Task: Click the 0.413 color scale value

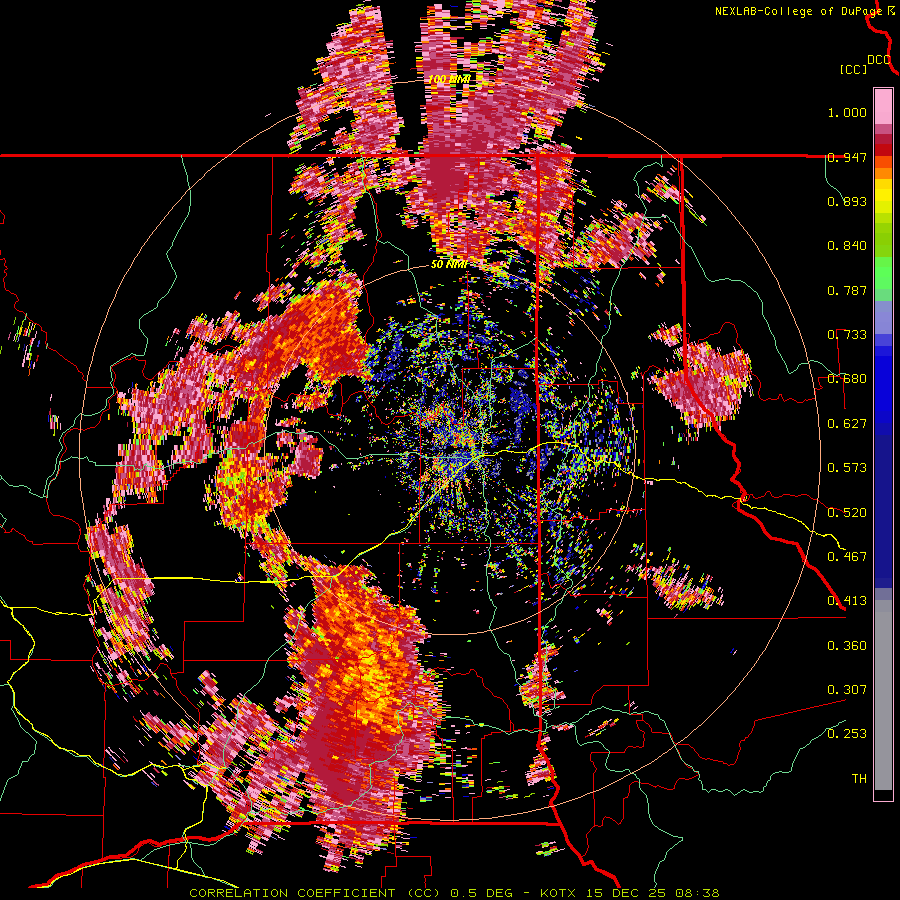Action: 847,601
